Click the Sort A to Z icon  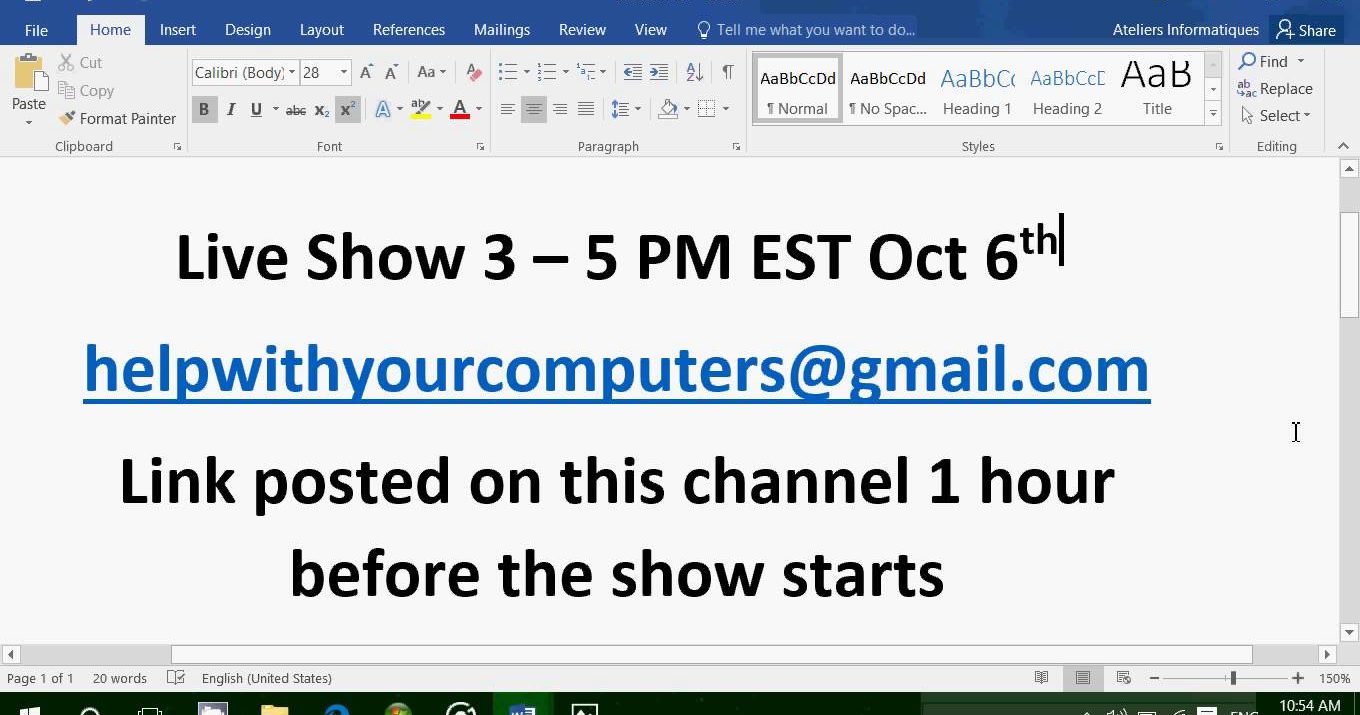pyautogui.click(x=694, y=72)
